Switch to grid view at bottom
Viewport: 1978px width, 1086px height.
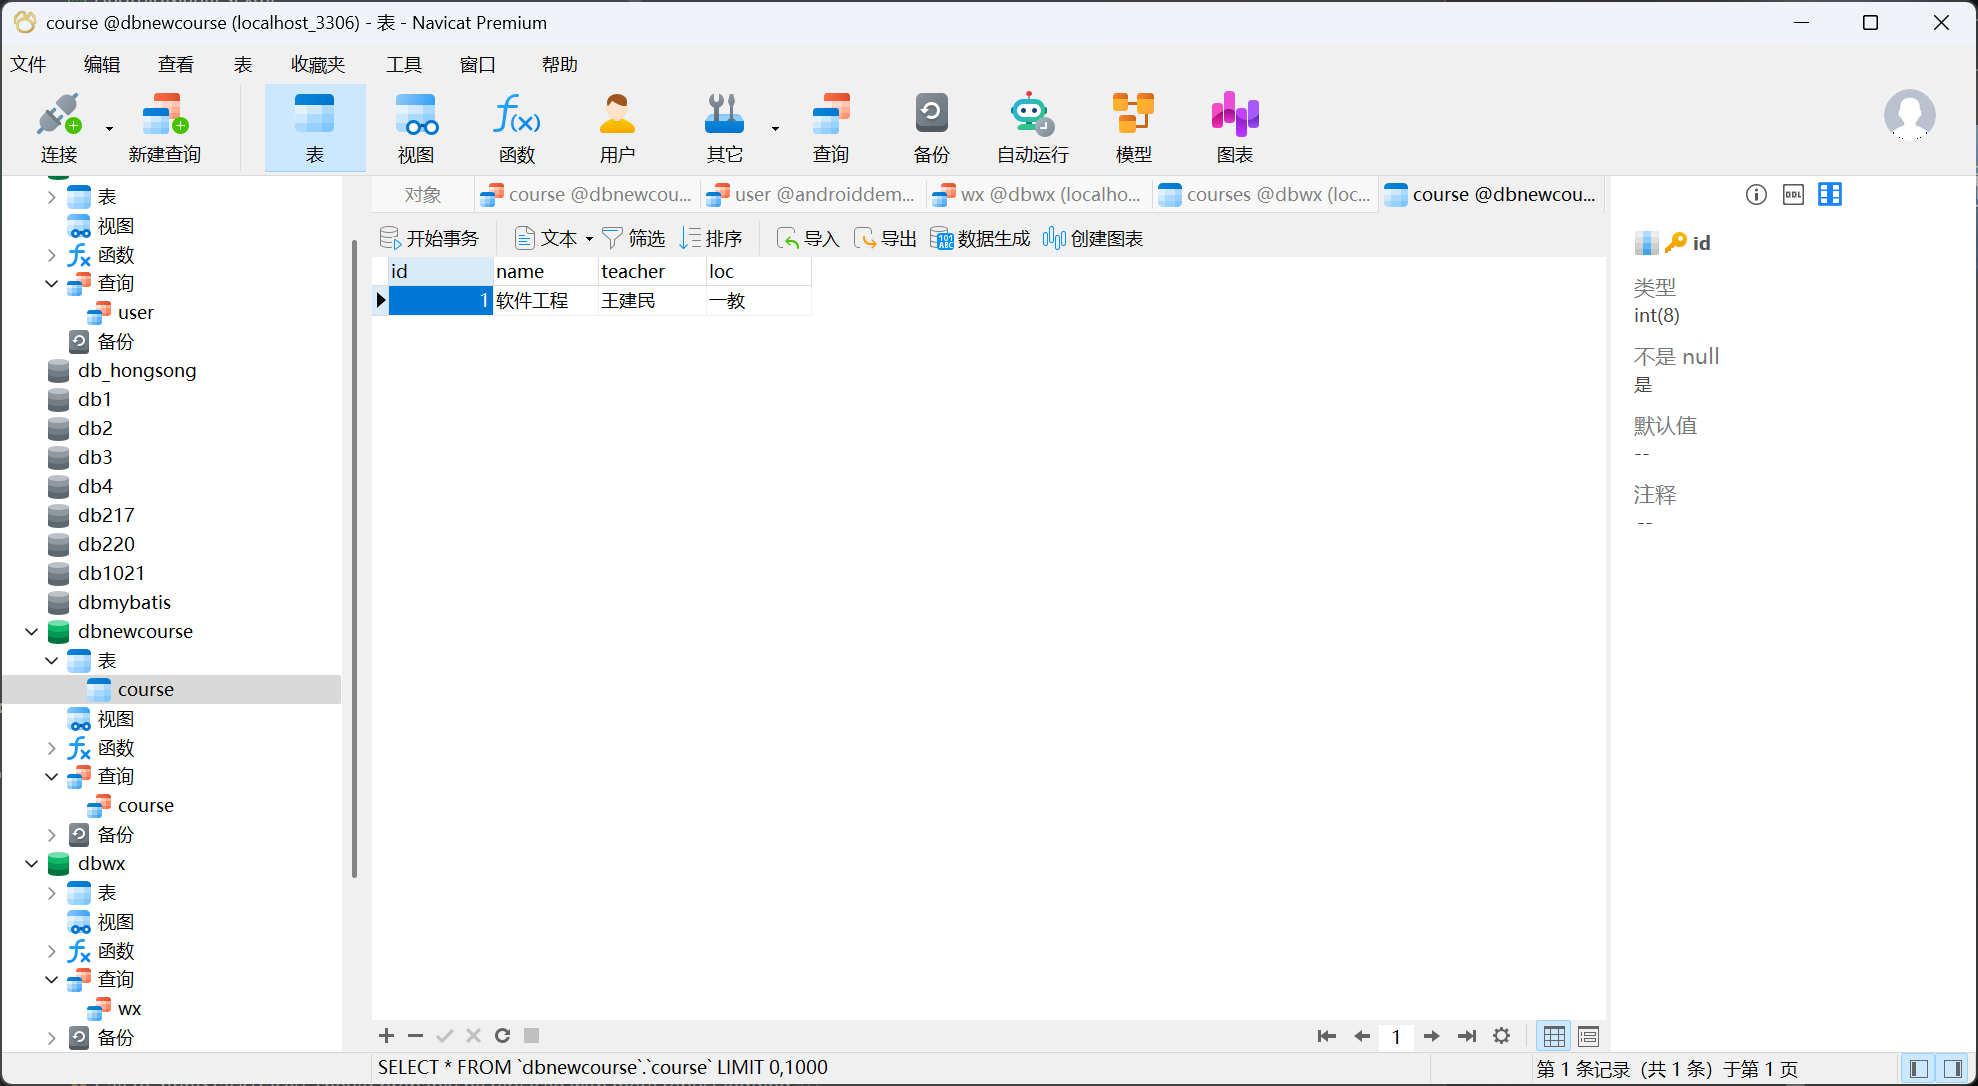tap(1554, 1036)
